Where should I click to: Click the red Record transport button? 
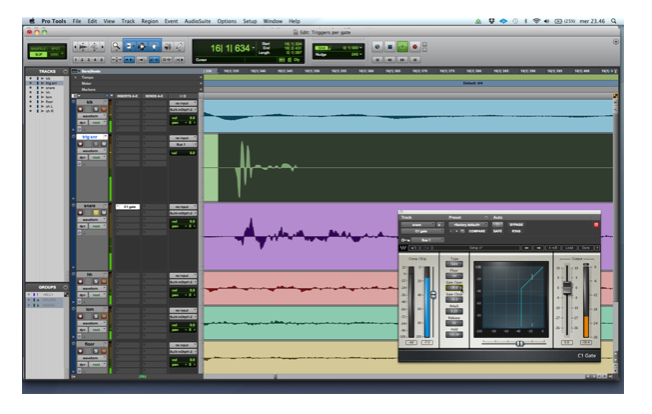[x=415, y=47]
